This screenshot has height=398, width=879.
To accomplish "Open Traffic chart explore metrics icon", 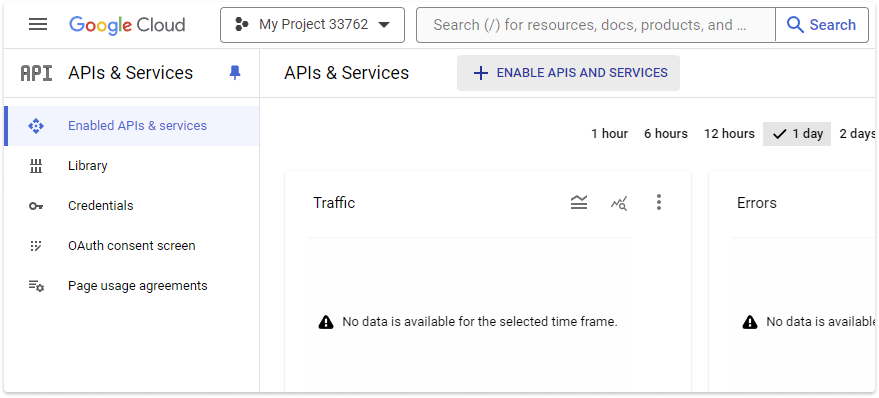I will (619, 203).
